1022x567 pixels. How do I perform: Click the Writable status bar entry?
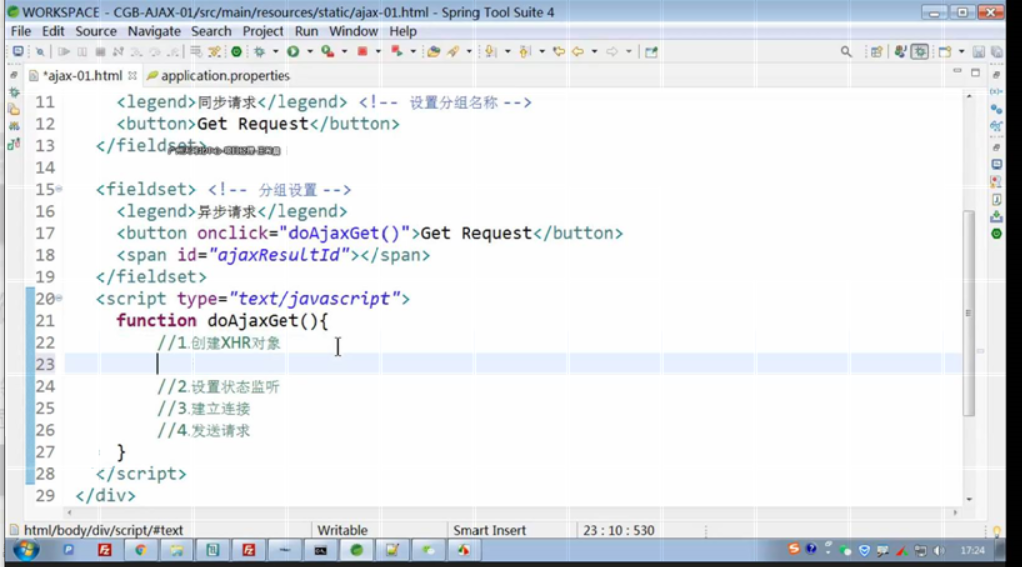[342, 531]
